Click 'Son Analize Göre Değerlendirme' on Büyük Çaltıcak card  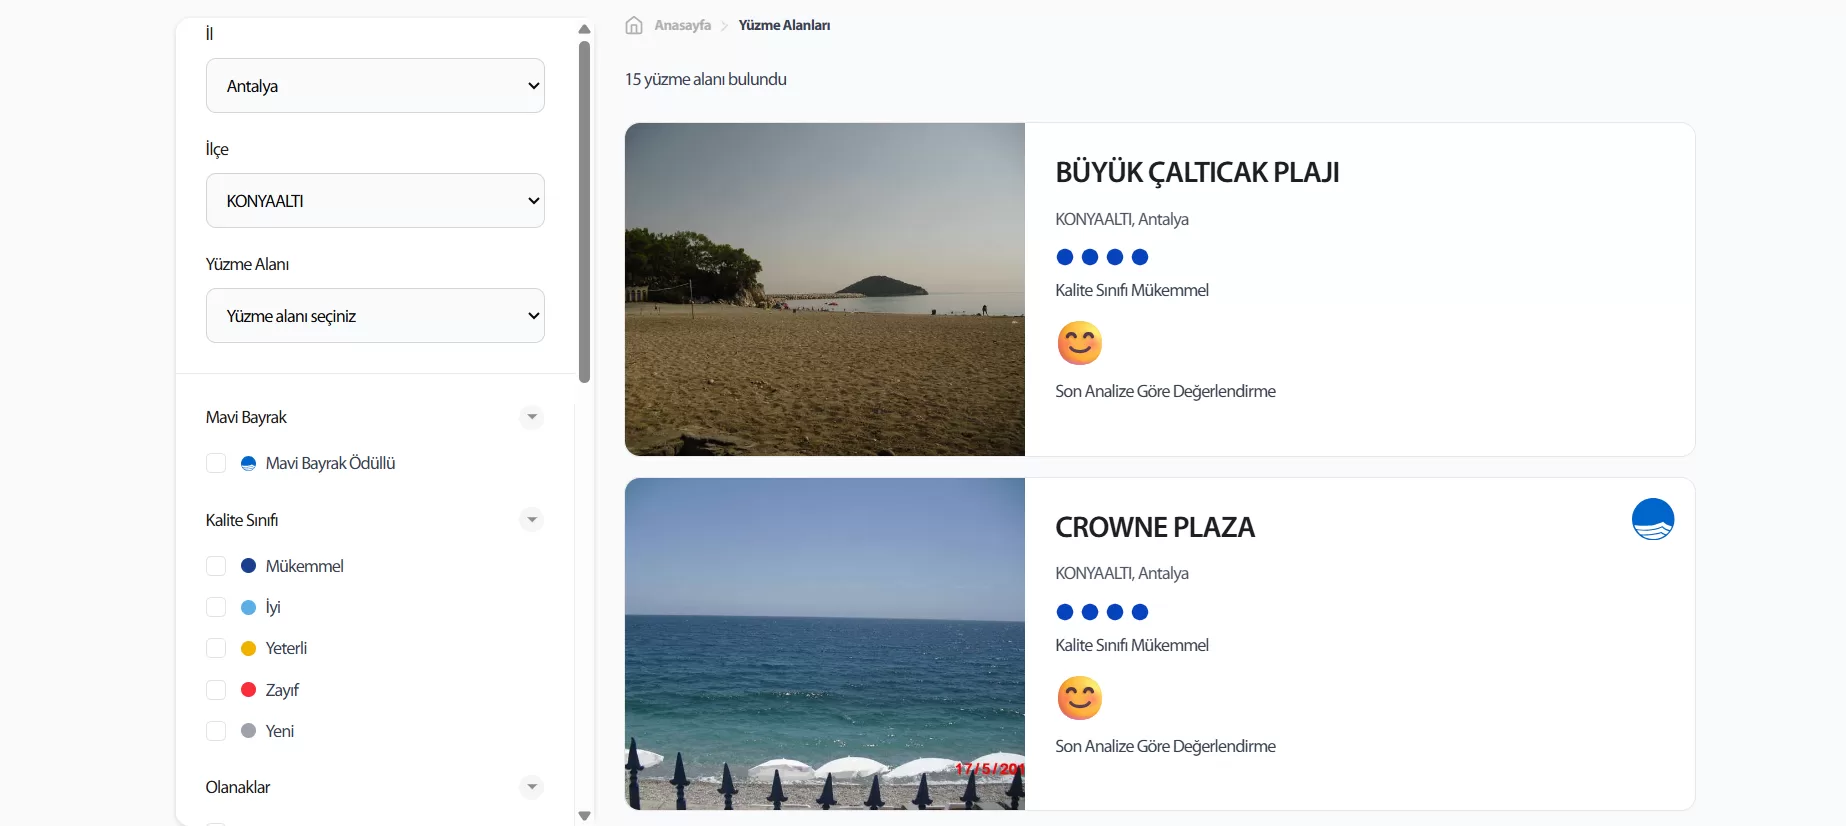click(1165, 391)
